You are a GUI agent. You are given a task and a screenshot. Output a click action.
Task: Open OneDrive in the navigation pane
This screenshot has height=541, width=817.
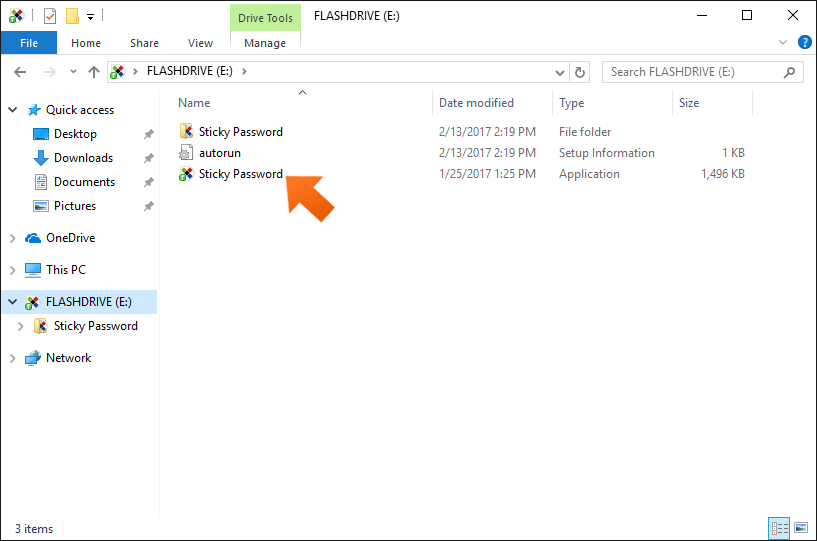pyautogui.click(x=70, y=238)
